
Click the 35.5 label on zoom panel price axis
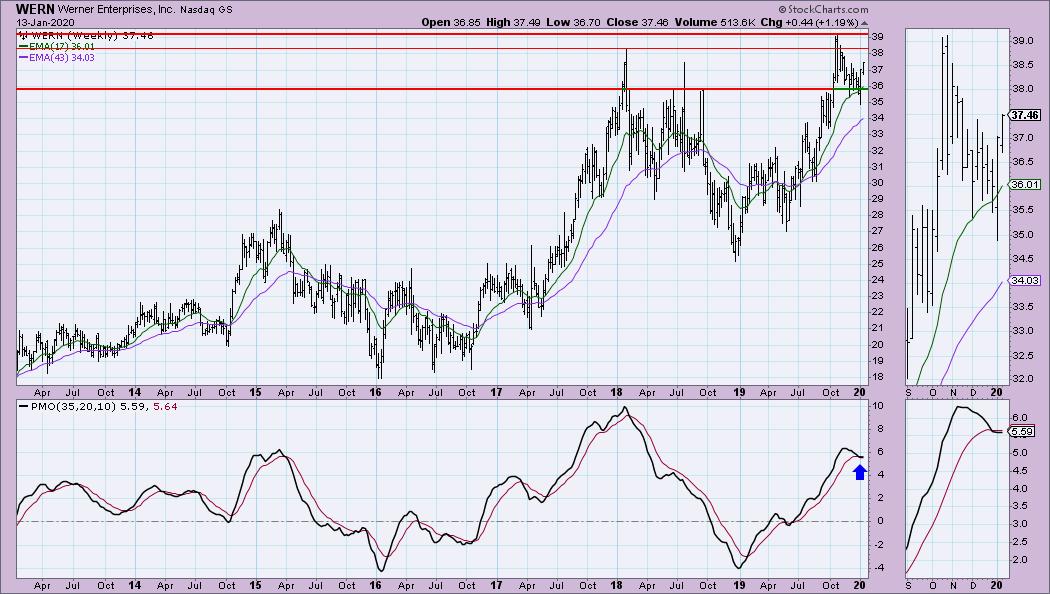point(1023,210)
